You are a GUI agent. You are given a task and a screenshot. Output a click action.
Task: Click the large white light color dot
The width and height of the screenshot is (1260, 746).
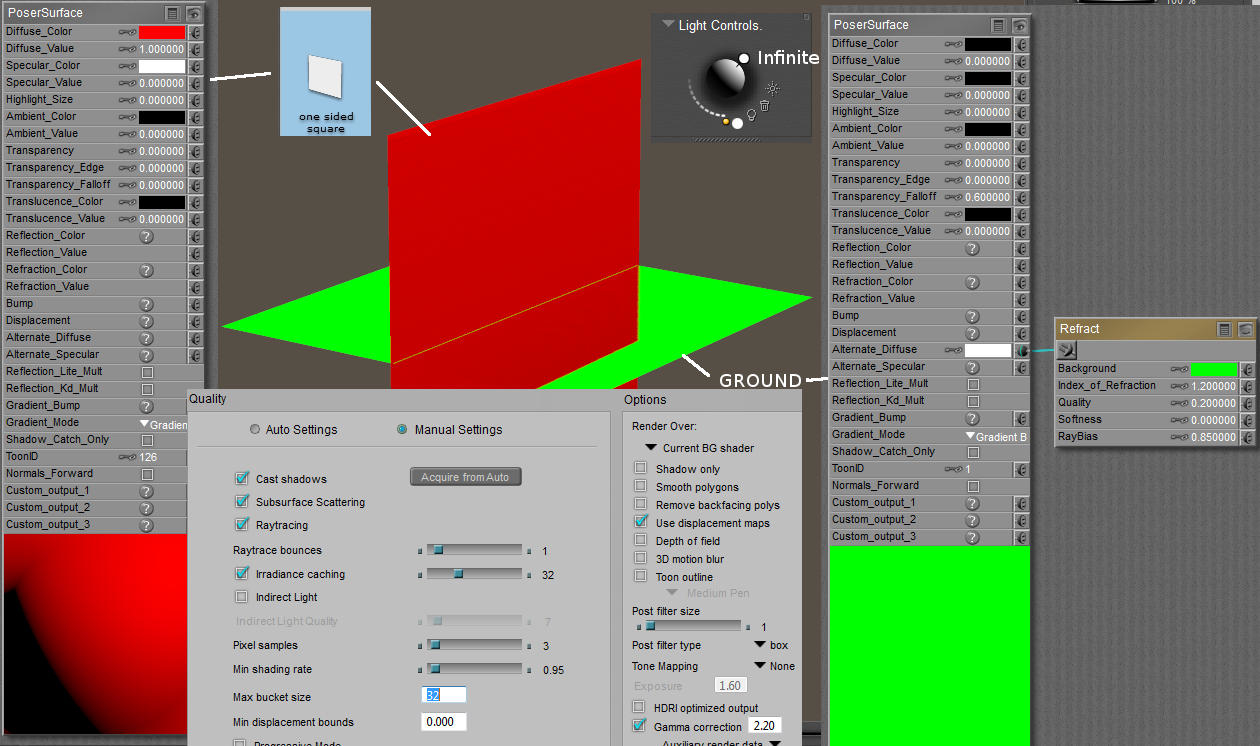[x=738, y=123]
